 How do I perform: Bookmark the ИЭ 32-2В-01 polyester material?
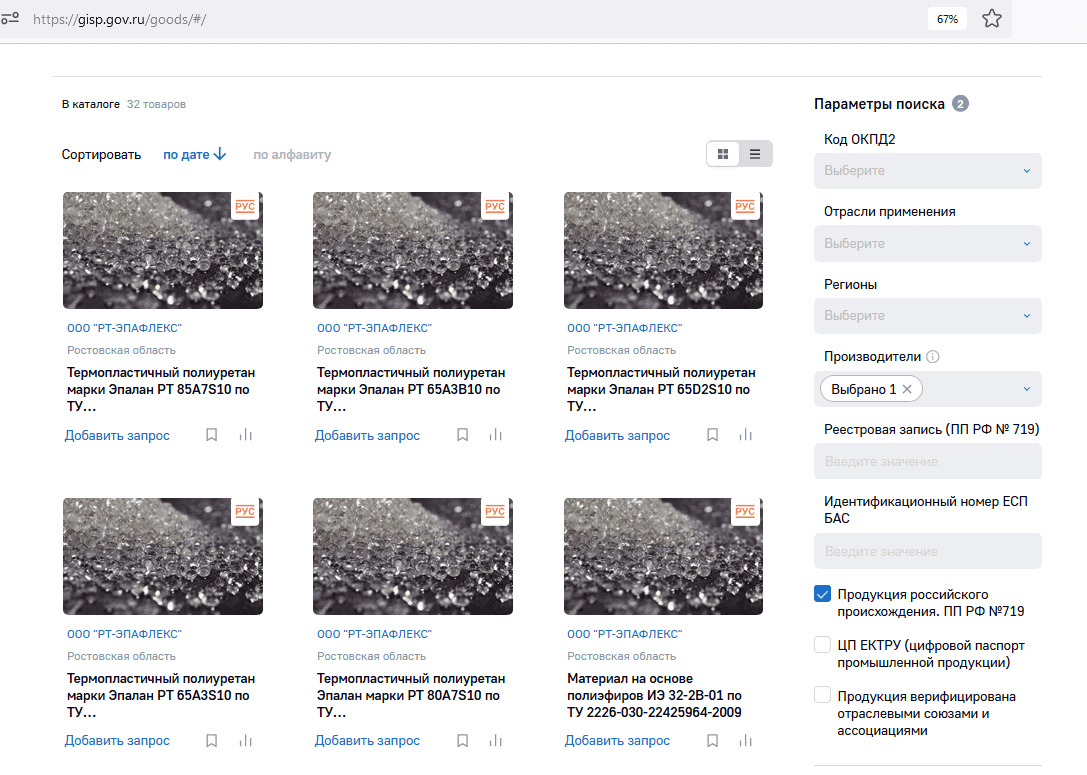click(x=712, y=741)
